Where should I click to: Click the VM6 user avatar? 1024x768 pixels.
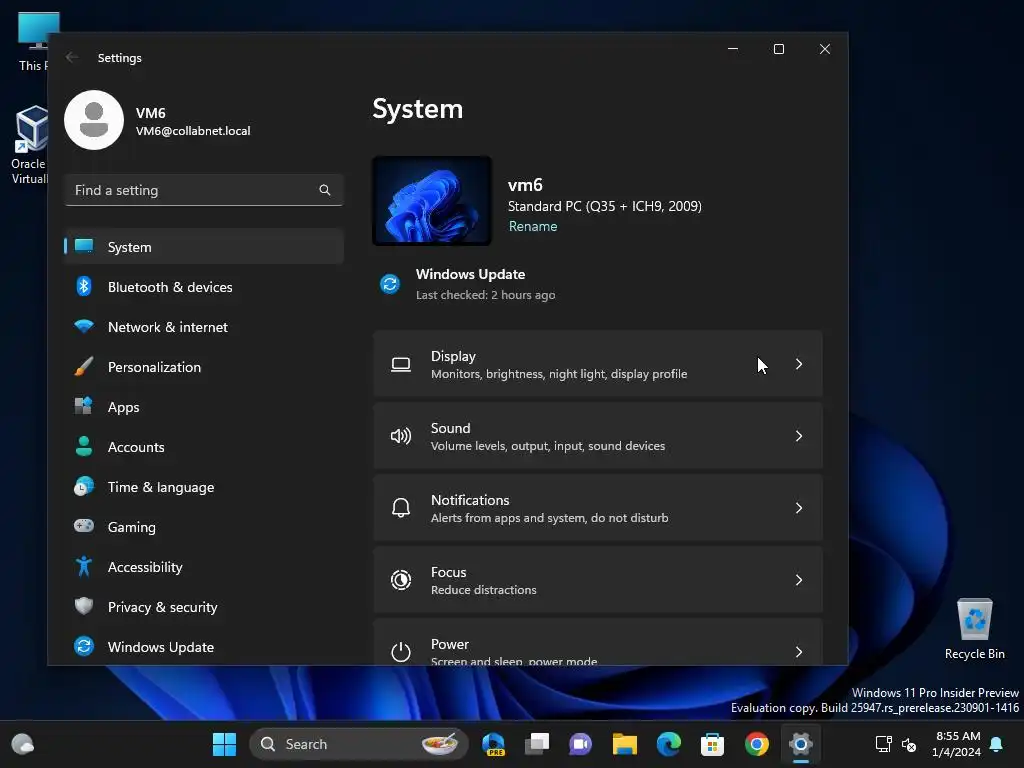click(94, 120)
